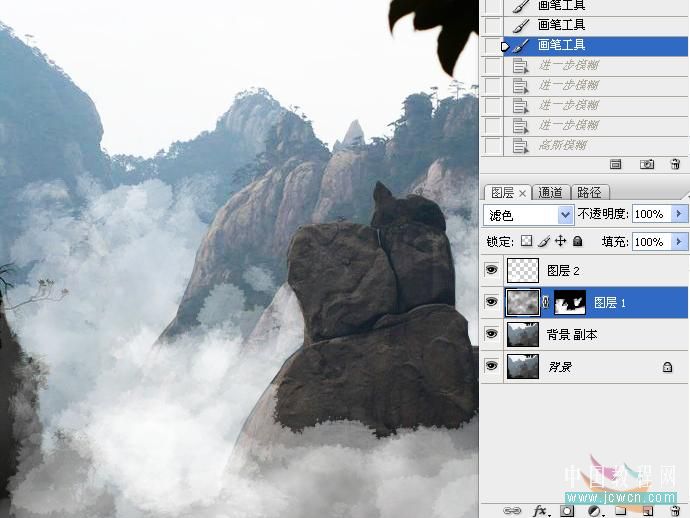Click the link layers icon

(512, 511)
